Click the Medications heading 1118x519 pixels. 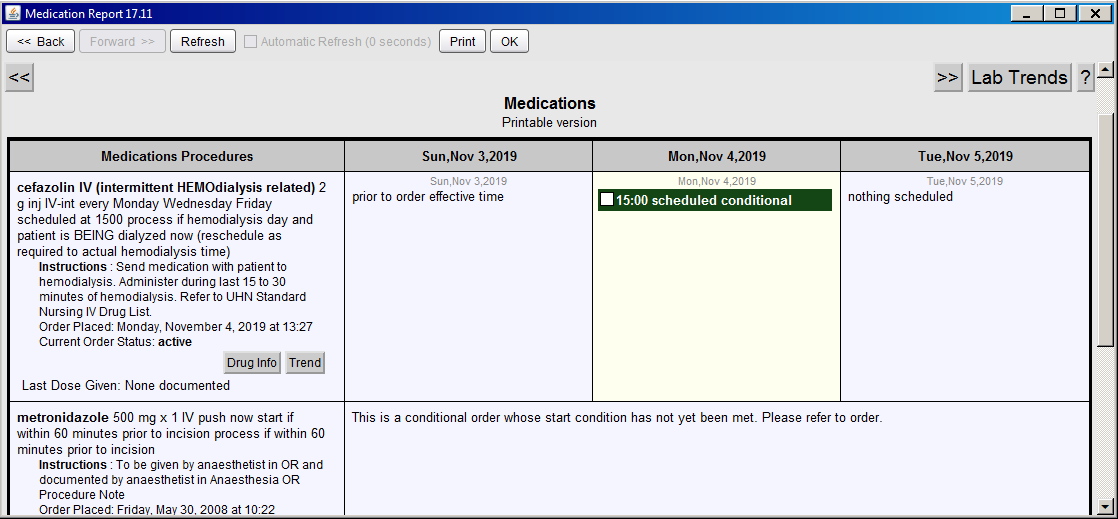(549, 104)
